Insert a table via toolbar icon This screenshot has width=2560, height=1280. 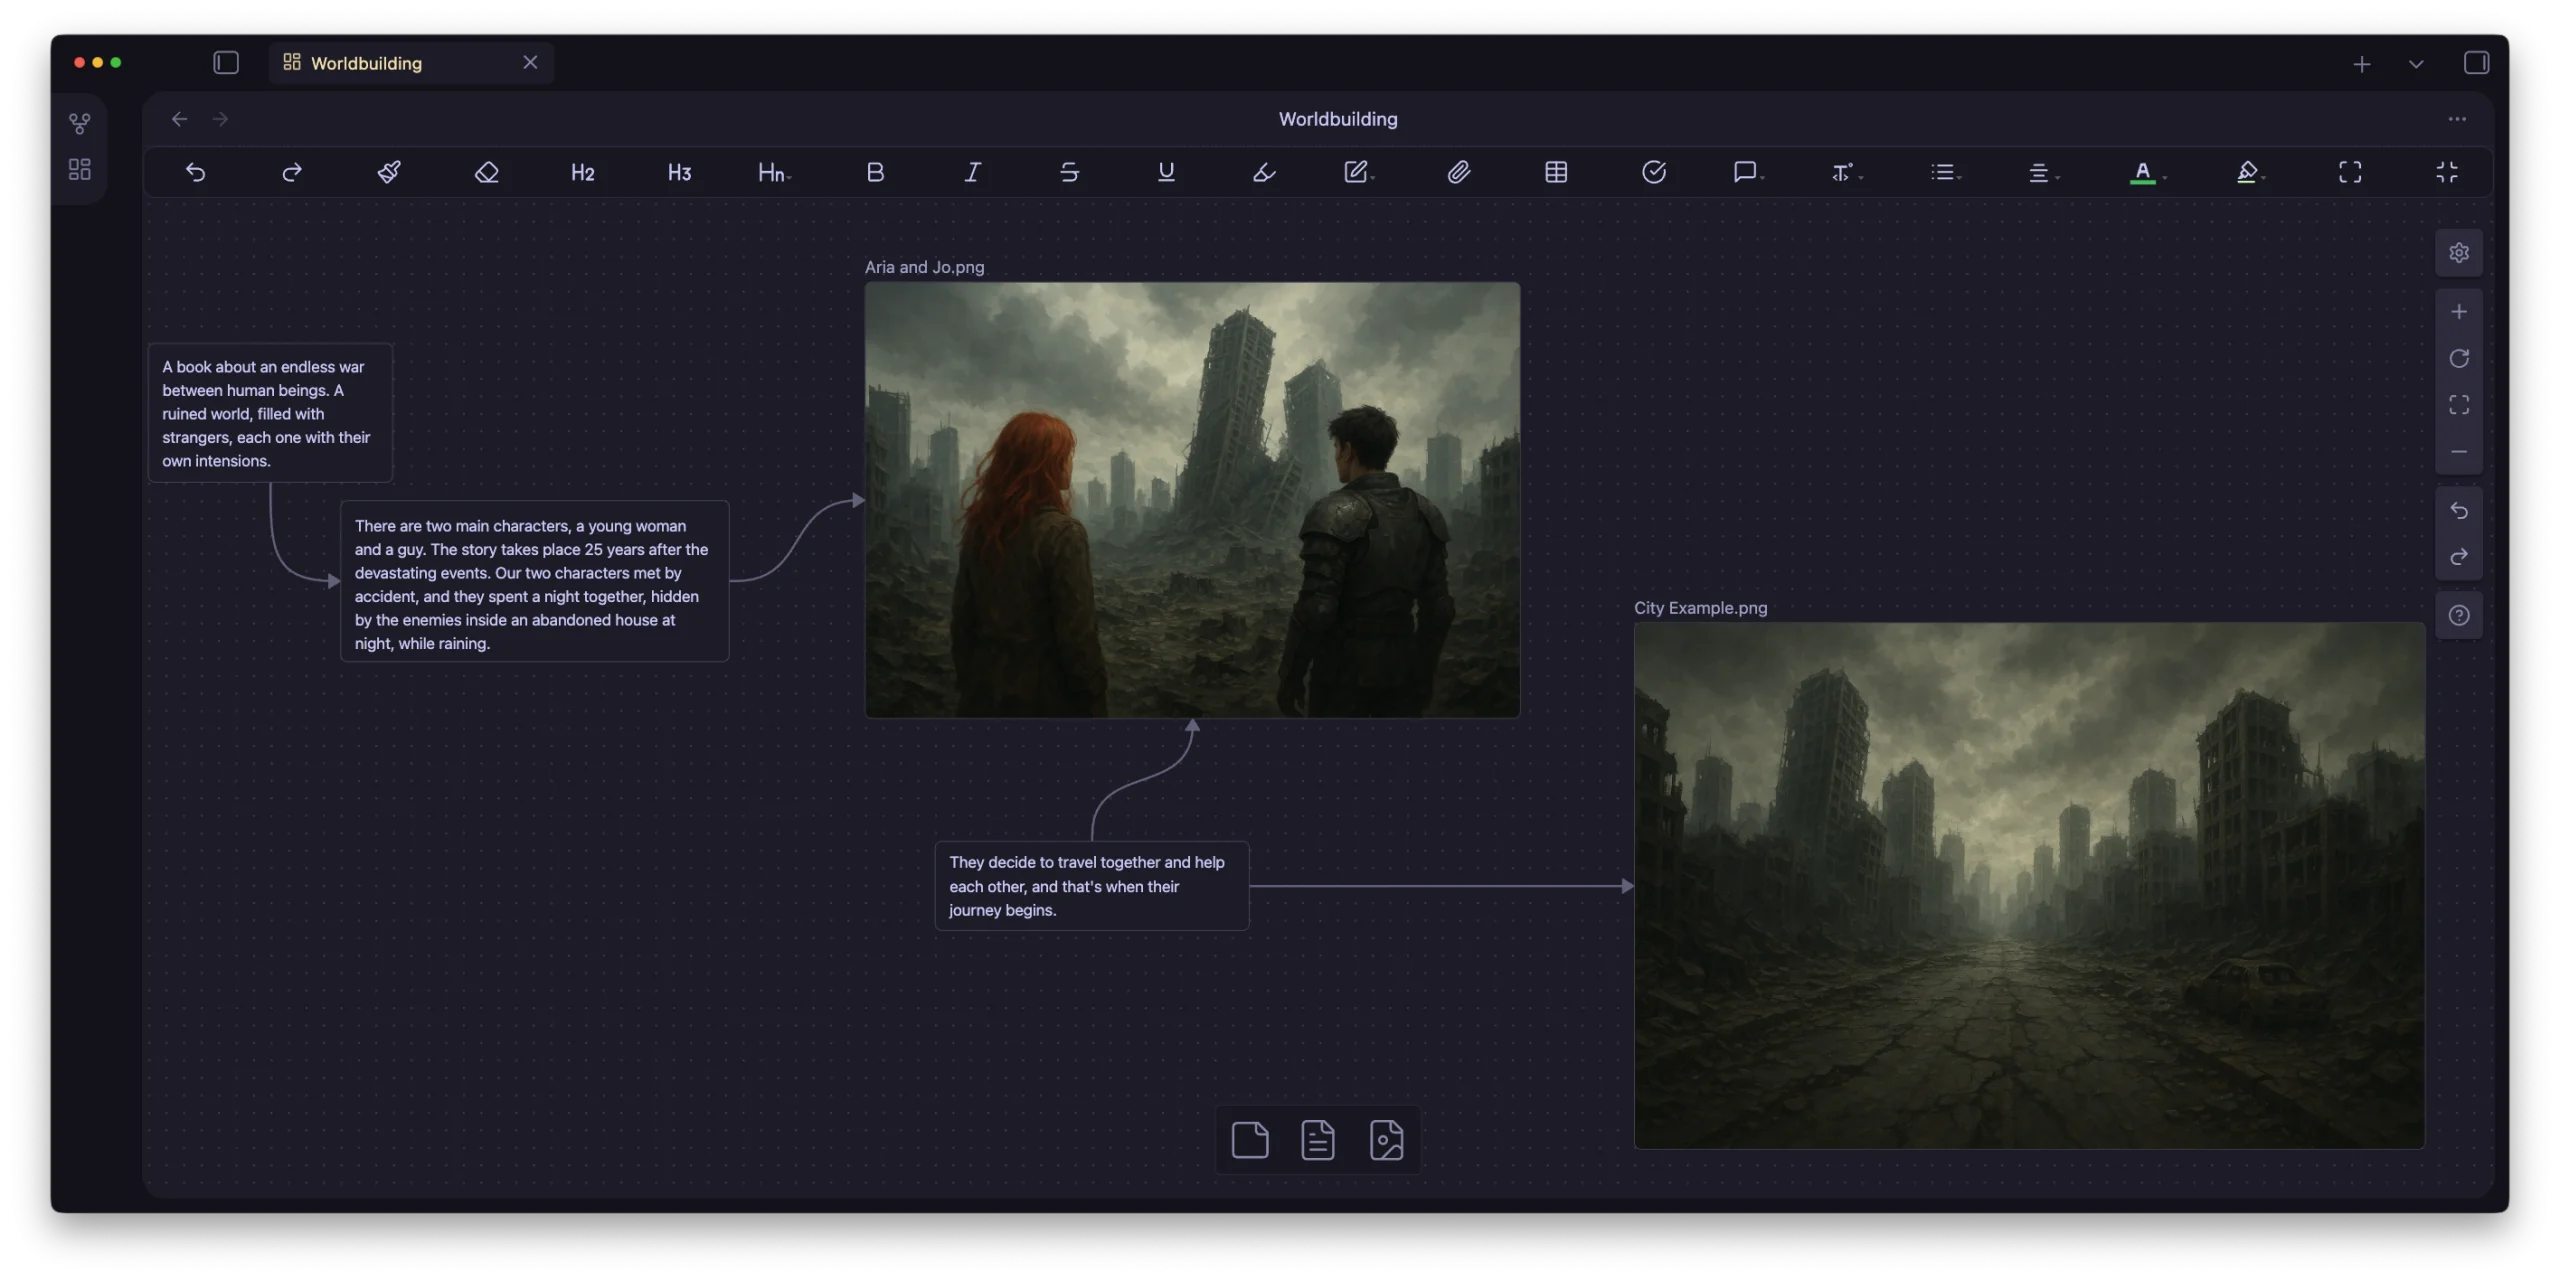click(1556, 172)
